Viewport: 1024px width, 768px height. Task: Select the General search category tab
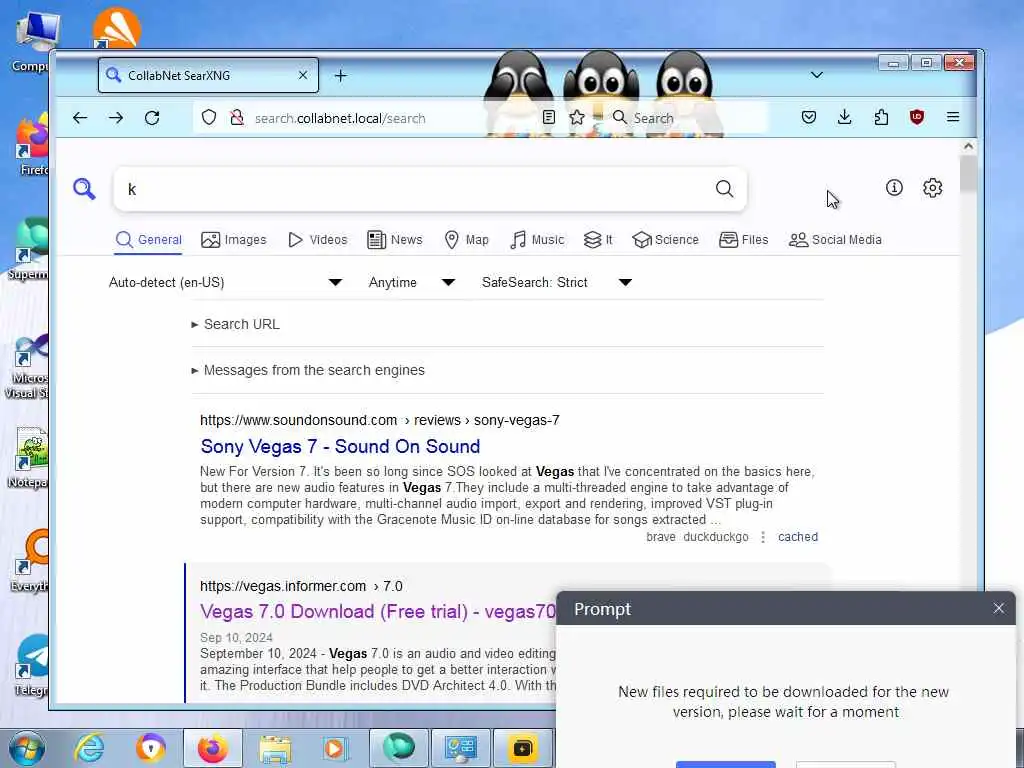click(149, 240)
